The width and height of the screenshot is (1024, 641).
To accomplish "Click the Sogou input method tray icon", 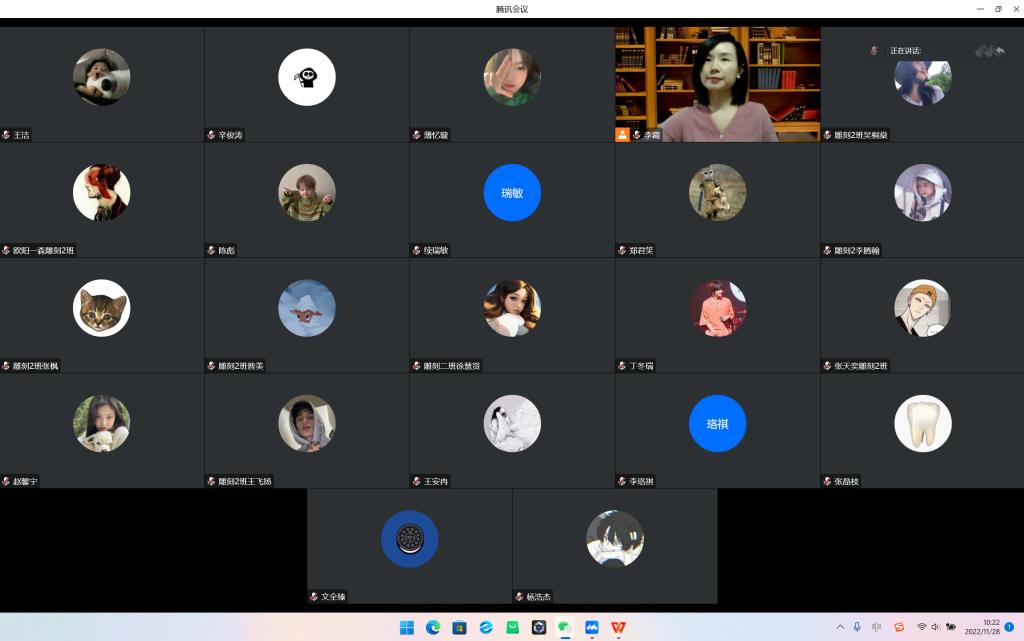I will point(899,627).
